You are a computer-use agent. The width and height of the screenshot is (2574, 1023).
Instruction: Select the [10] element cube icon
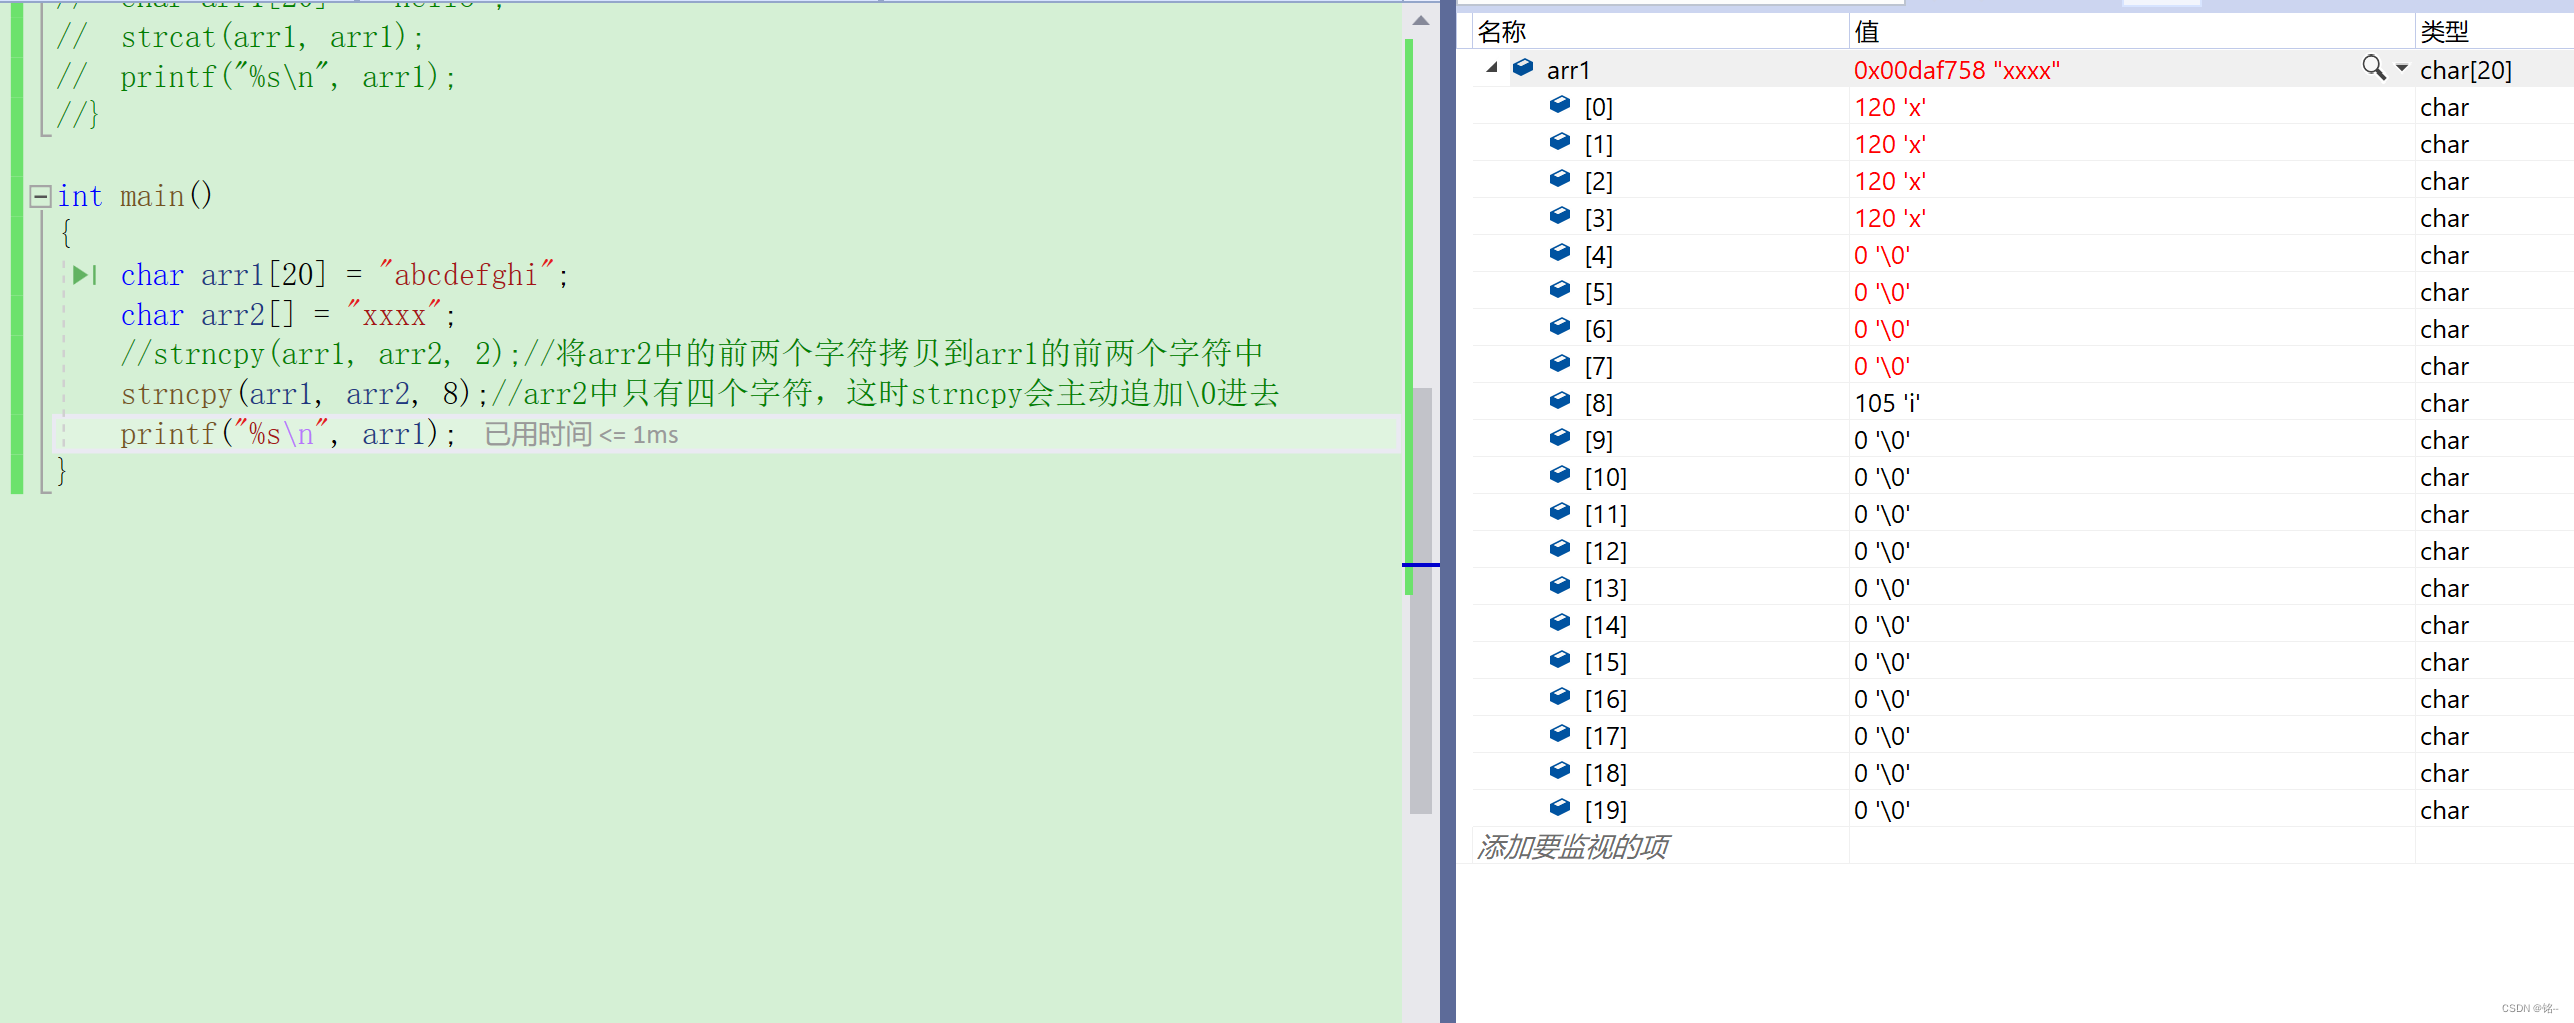click(x=1560, y=475)
